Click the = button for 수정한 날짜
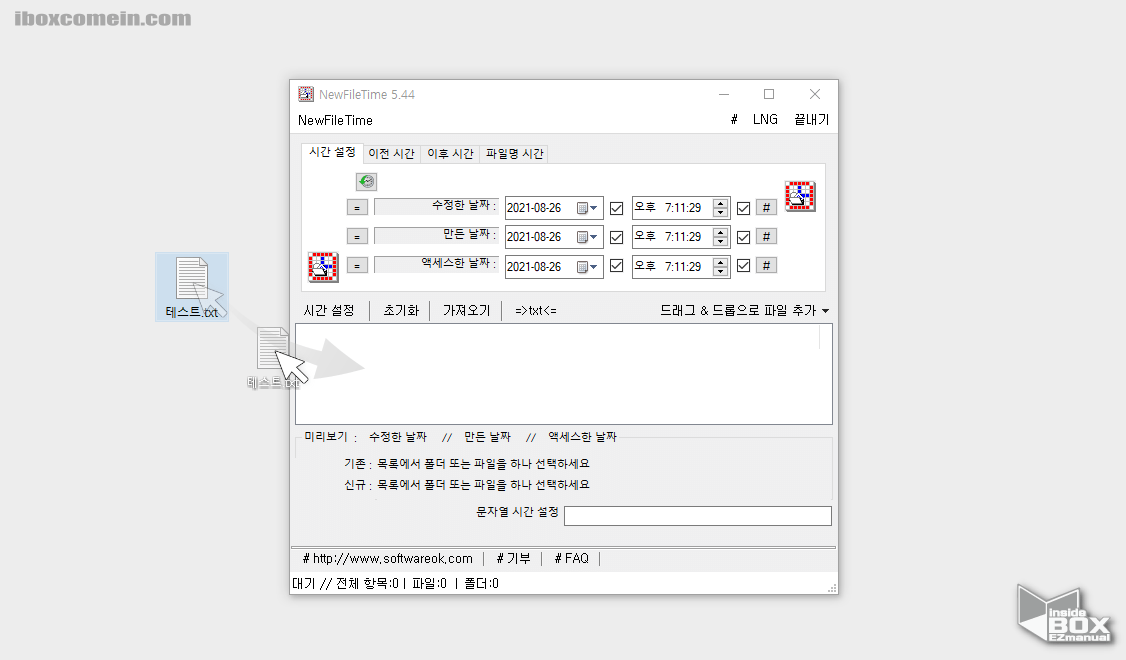The width and height of the screenshot is (1126, 660). pos(357,208)
